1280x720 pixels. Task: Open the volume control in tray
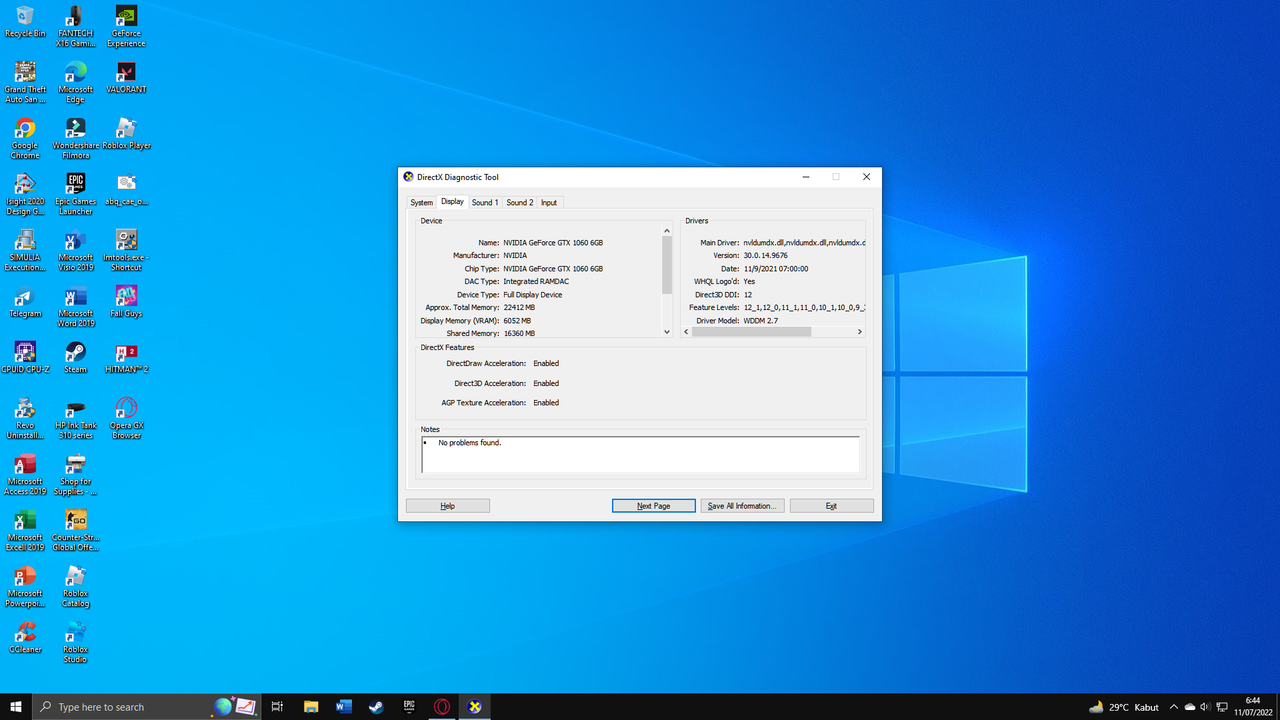pos(1205,707)
